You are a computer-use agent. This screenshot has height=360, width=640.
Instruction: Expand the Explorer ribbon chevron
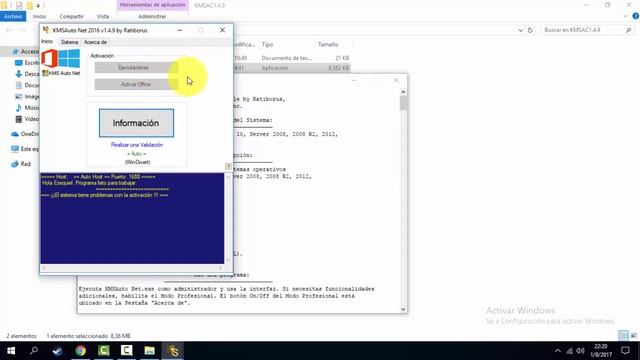click(x=625, y=16)
